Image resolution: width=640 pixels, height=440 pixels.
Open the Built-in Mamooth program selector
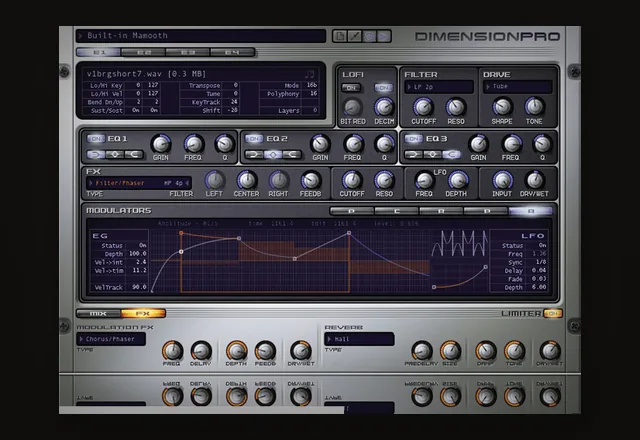tap(201, 36)
